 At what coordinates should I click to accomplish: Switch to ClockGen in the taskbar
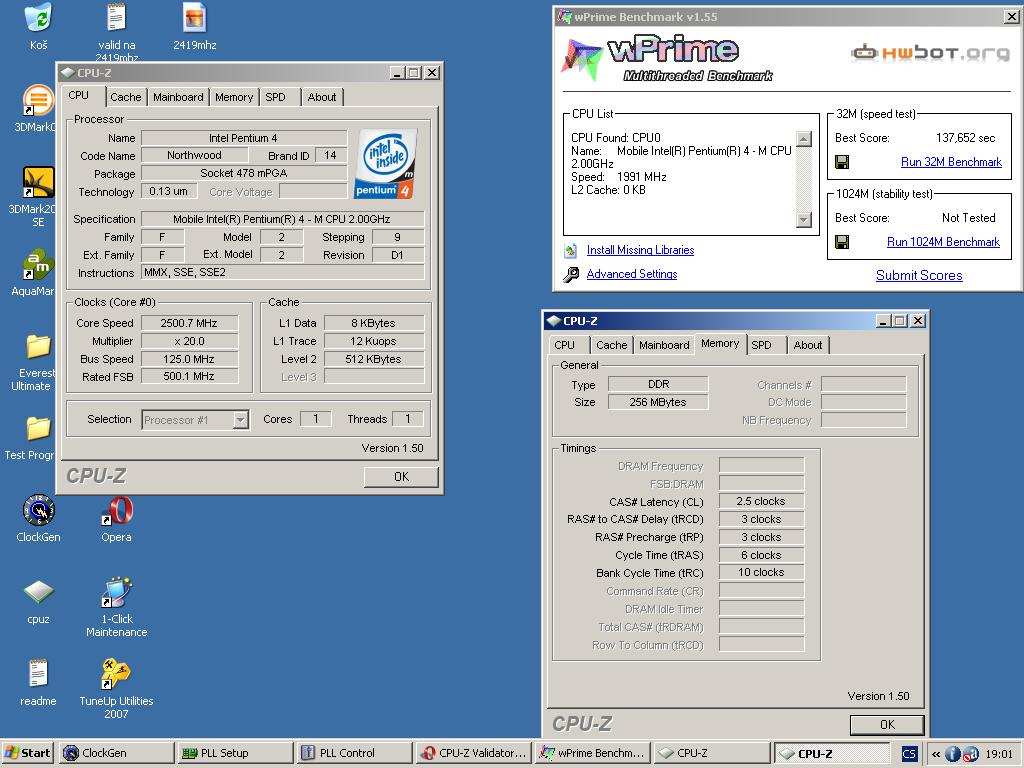(x=116, y=753)
